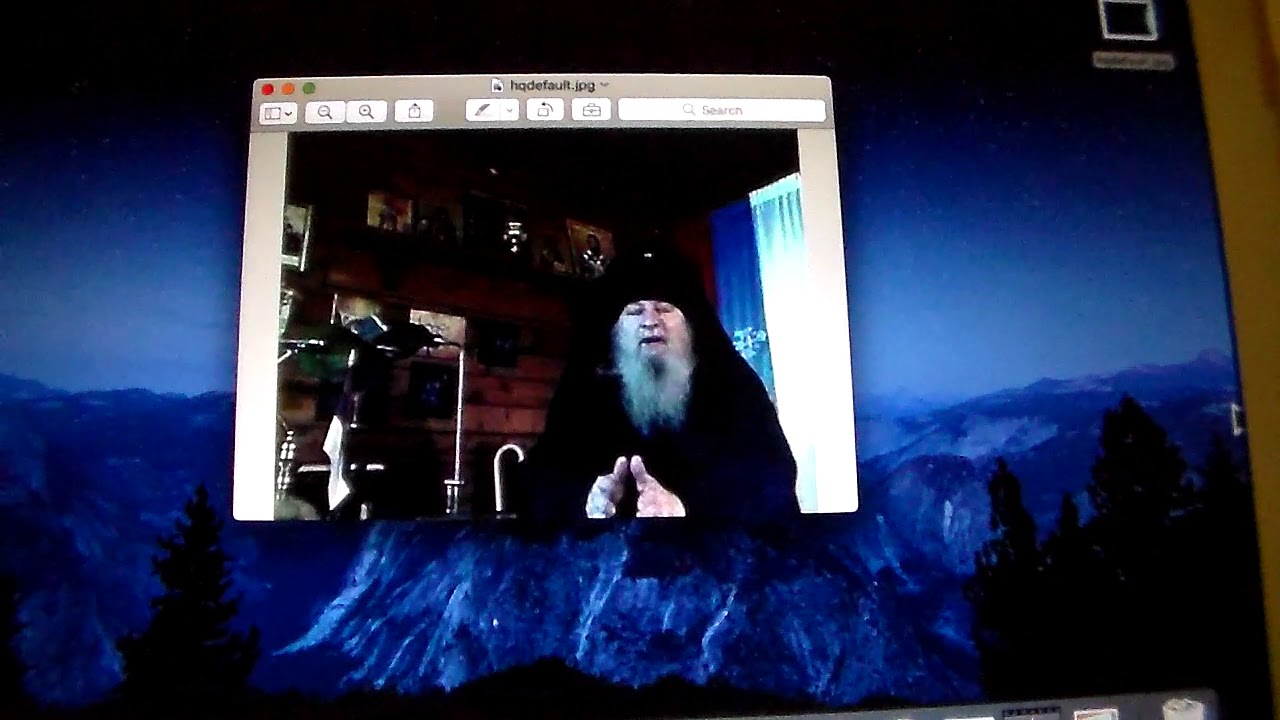Click the hqdefault.jpg document icon
Image resolution: width=1280 pixels, height=720 pixels.
[498, 86]
